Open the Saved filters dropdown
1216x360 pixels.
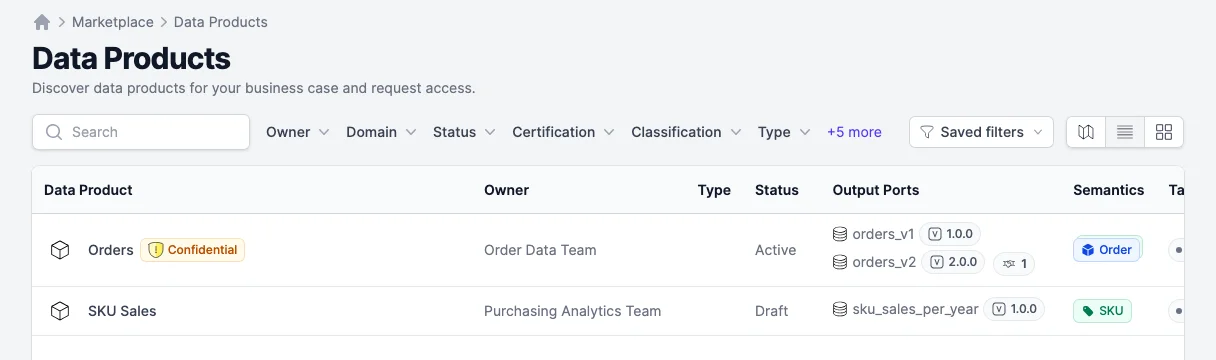[x=981, y=132]
